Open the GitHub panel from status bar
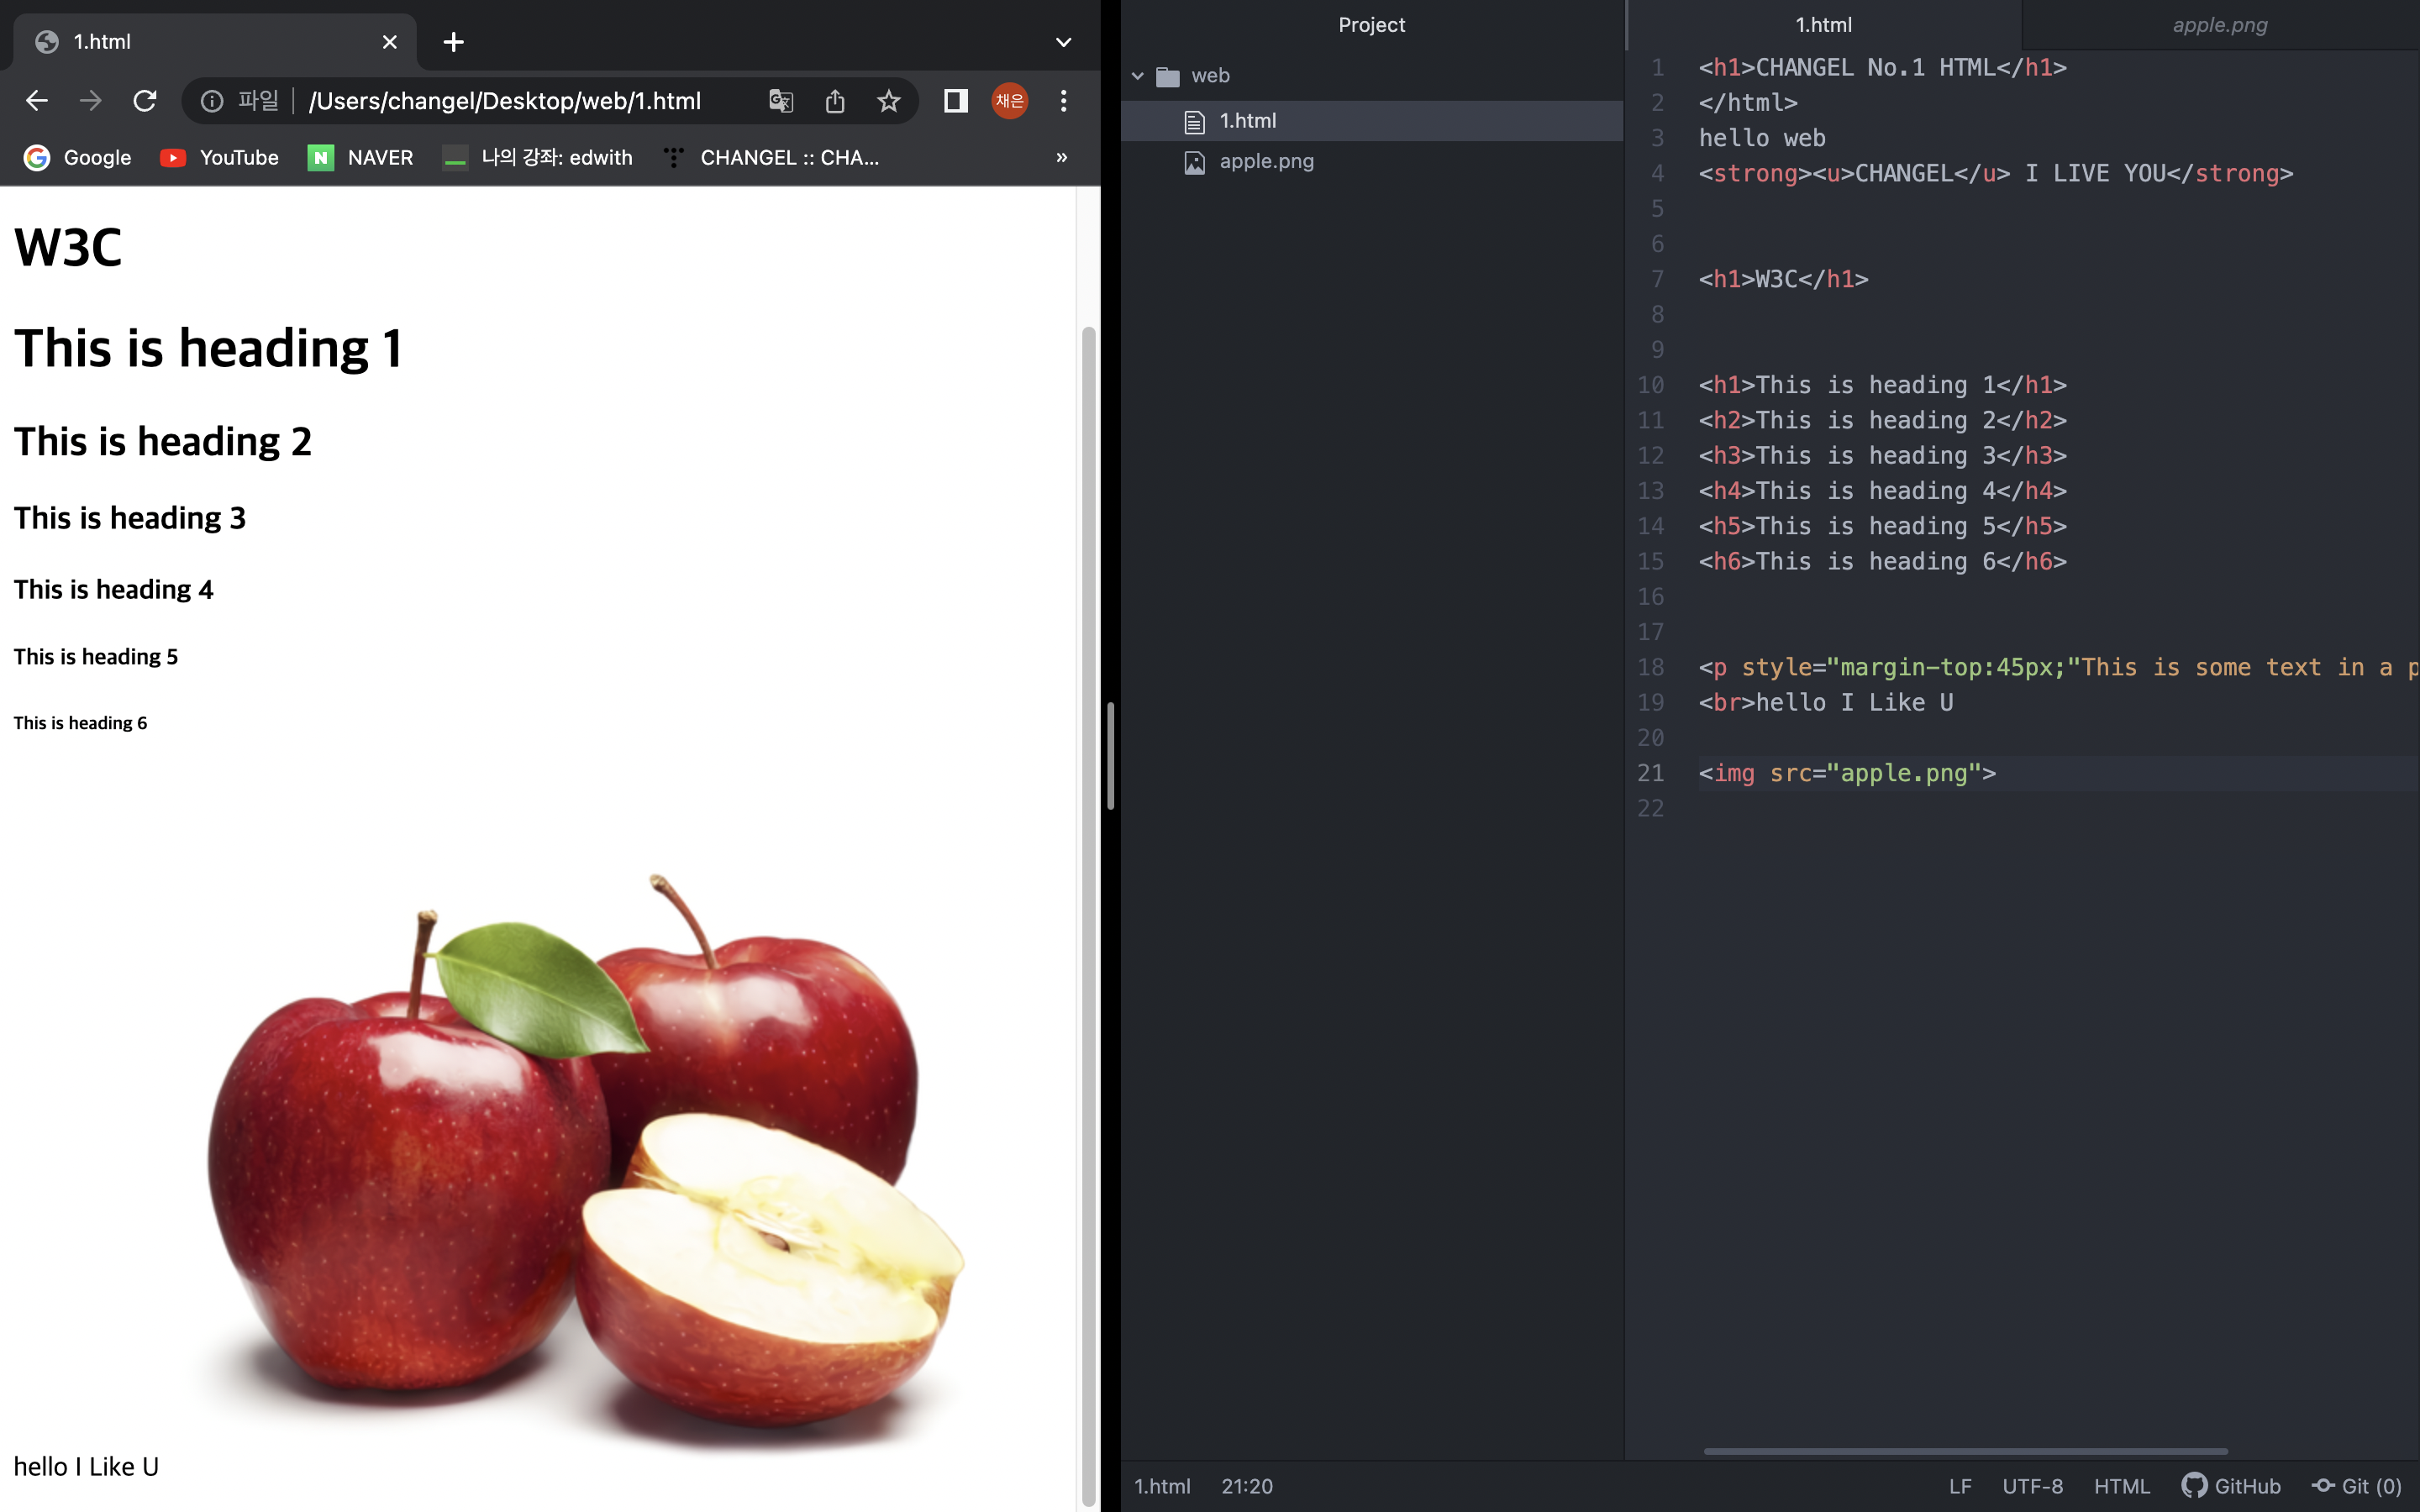The image size is (2420, 1512). (2232, 1486)
